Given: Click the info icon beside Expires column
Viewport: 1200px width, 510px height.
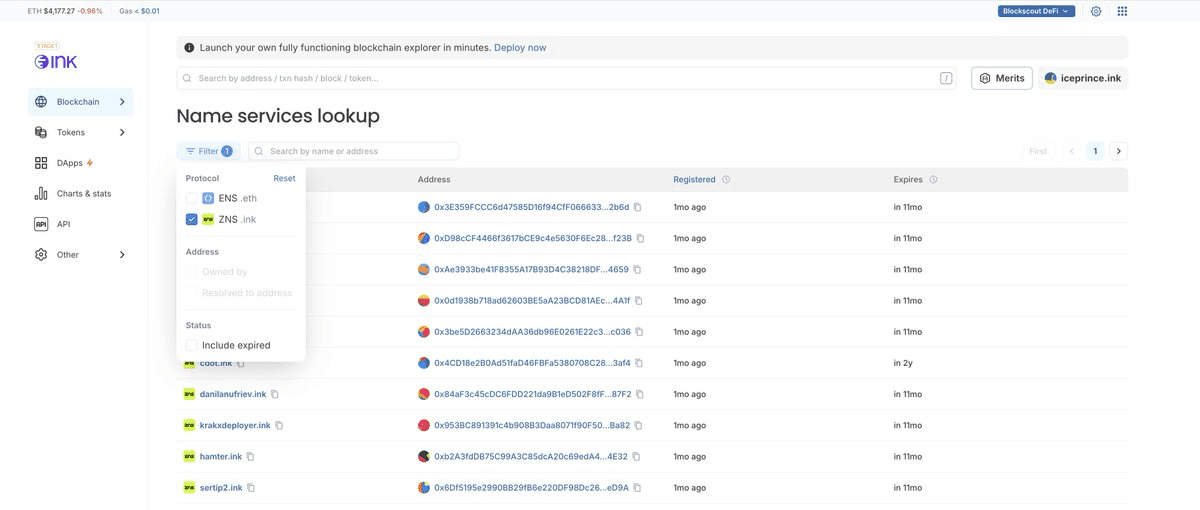Looking at the screenshot, I should [933, 180].
